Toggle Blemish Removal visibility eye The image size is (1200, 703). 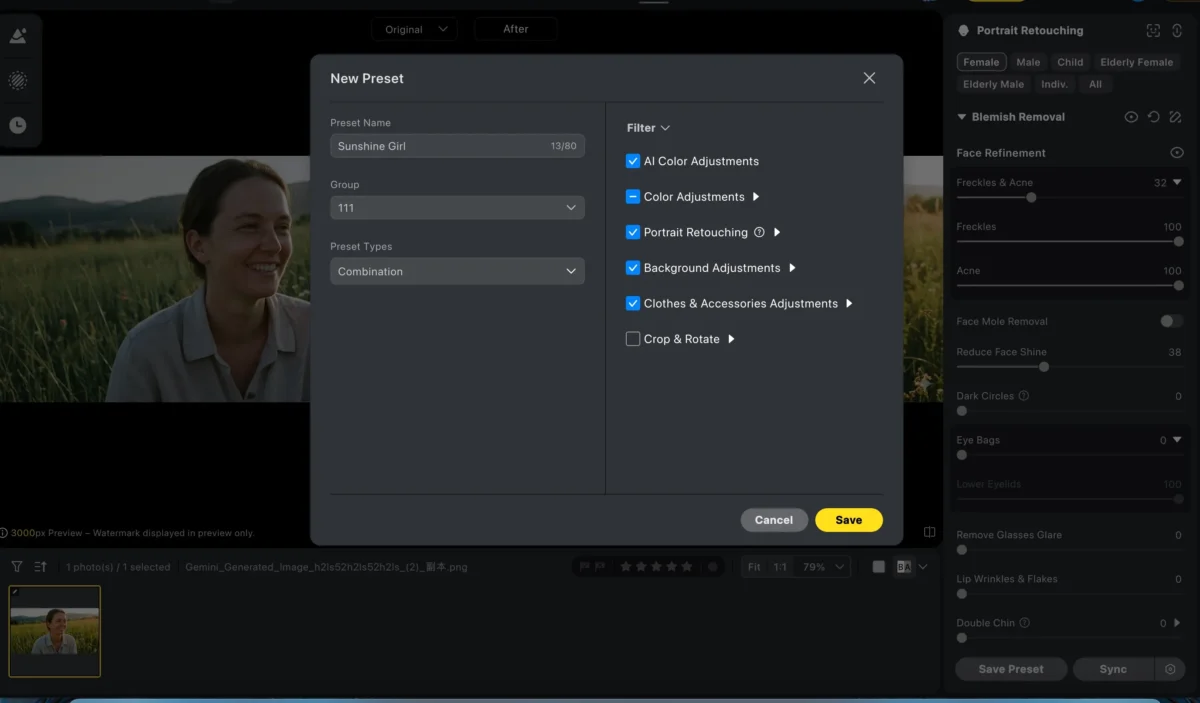1131,117
